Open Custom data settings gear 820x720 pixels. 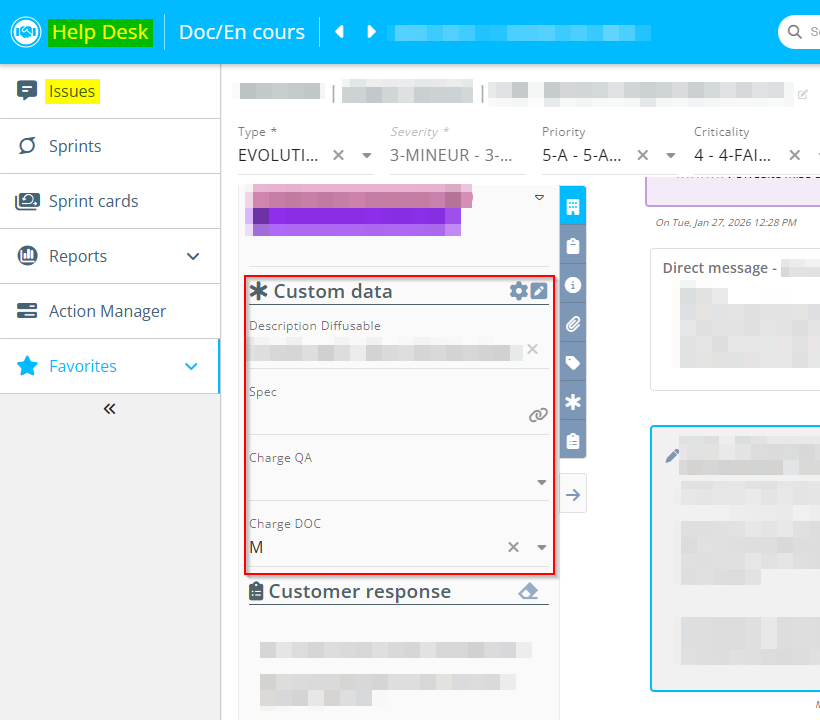click(x=518, y=291)
